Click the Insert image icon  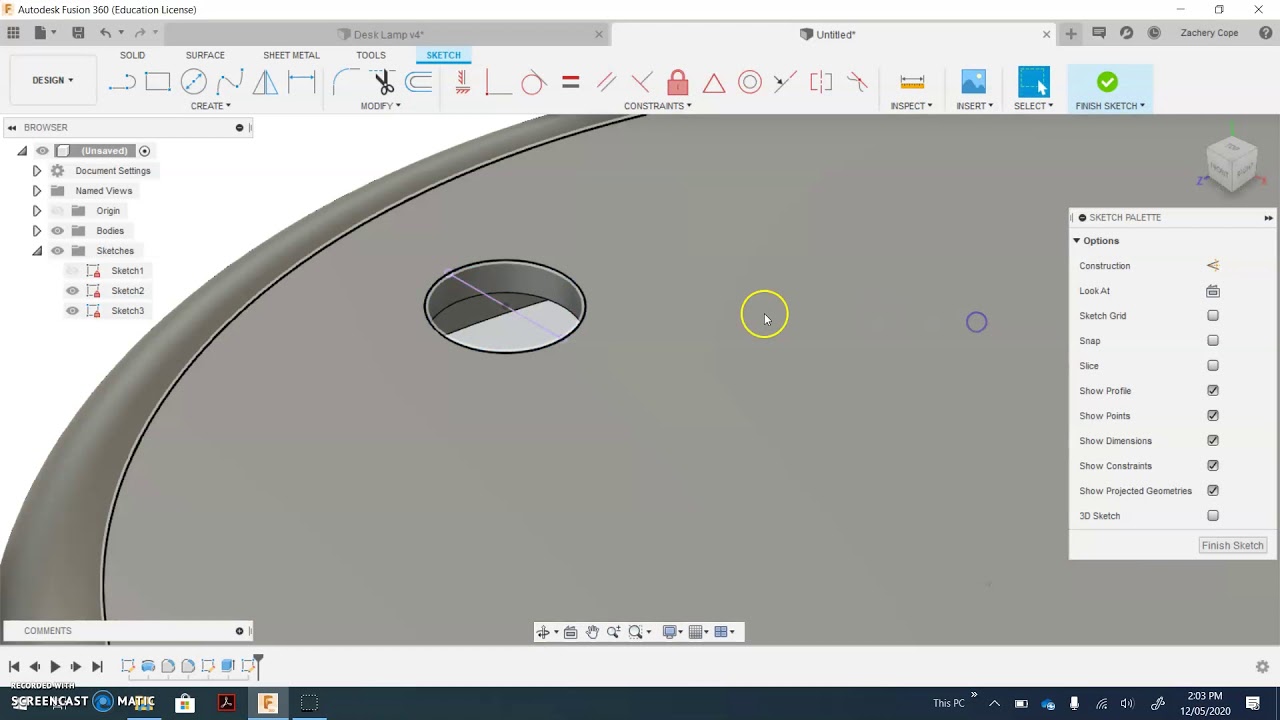click(x=973, y=82)
